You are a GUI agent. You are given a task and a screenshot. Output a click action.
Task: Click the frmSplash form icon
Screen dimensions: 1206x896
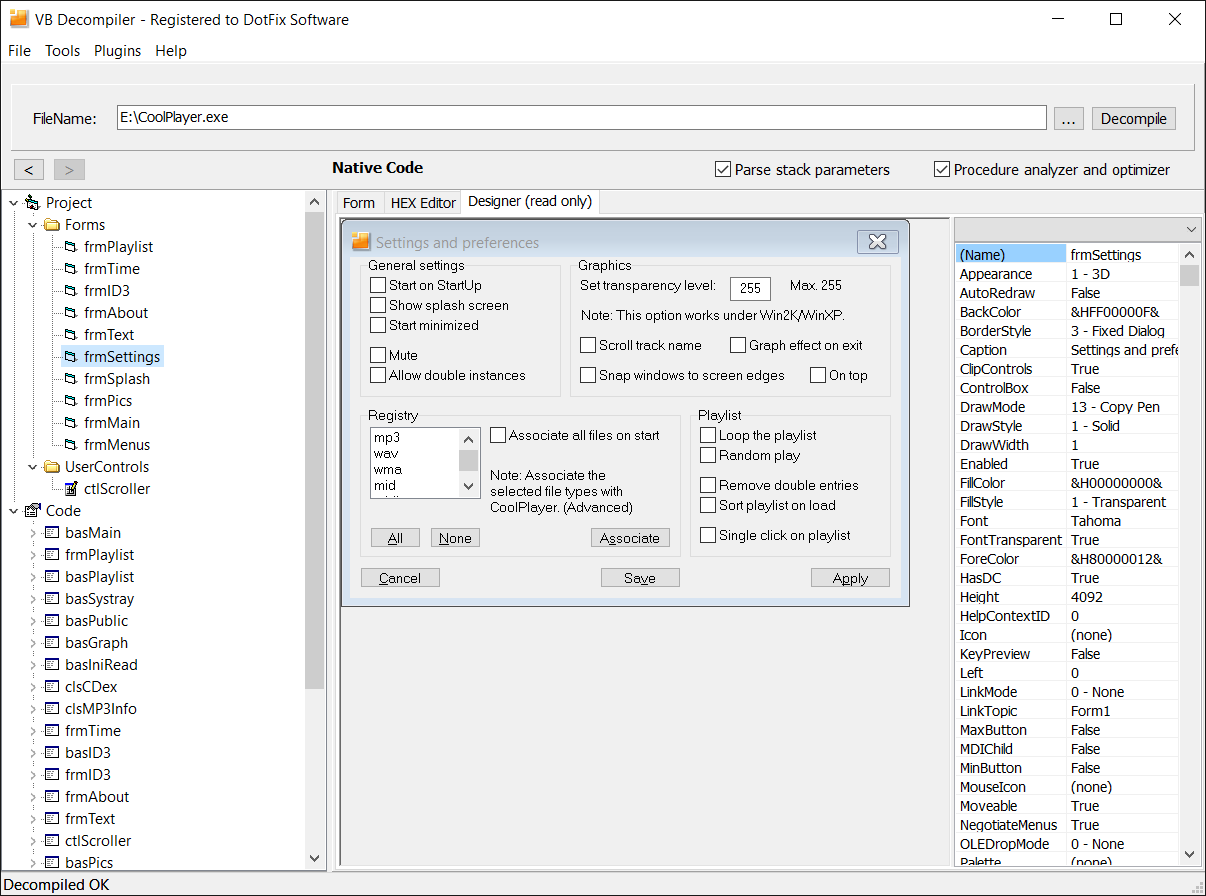coord(71,379)
